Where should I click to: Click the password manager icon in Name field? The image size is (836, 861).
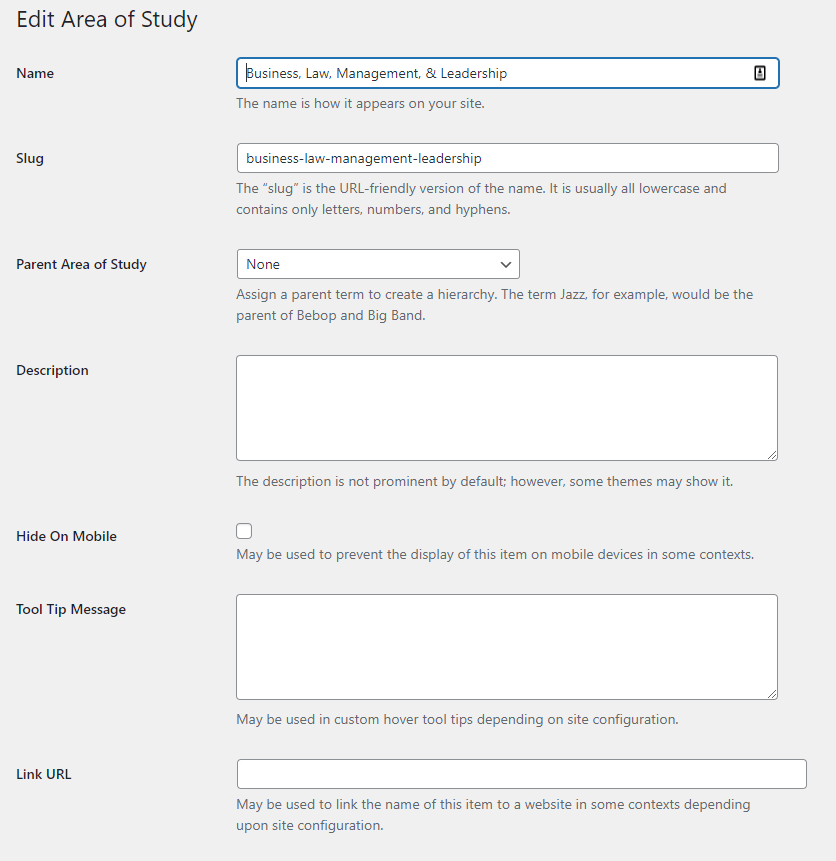coord(760,73)
